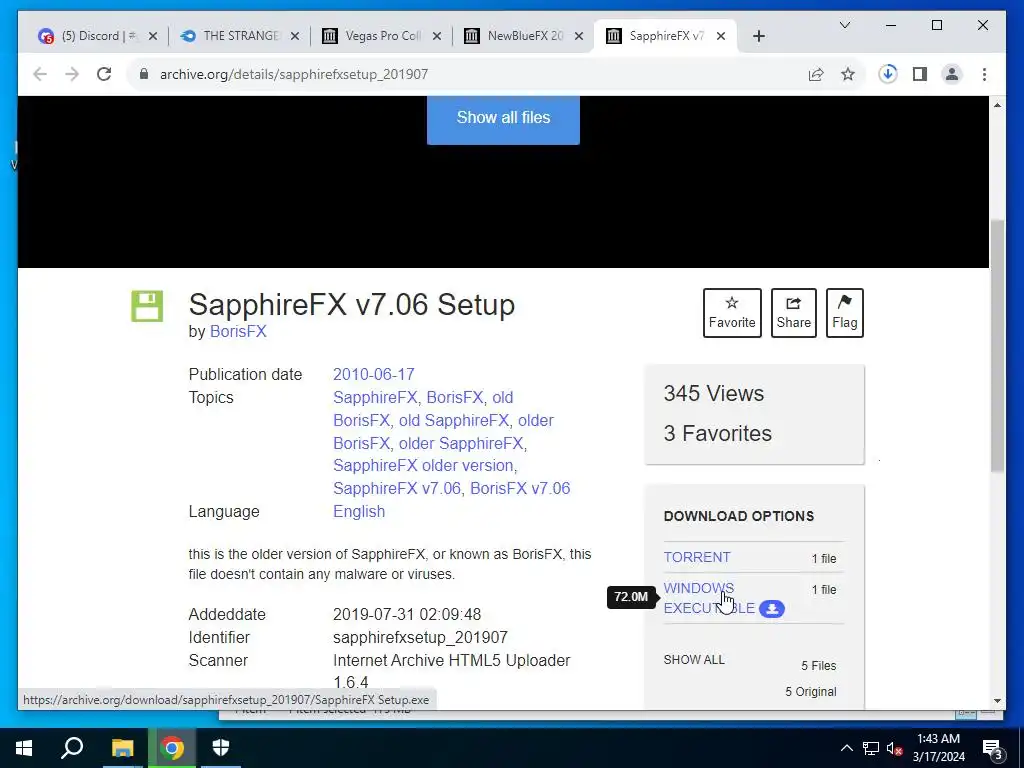Open SapphireFX older version topic
The image size is (1024, 768).
(x=423, y=466)
